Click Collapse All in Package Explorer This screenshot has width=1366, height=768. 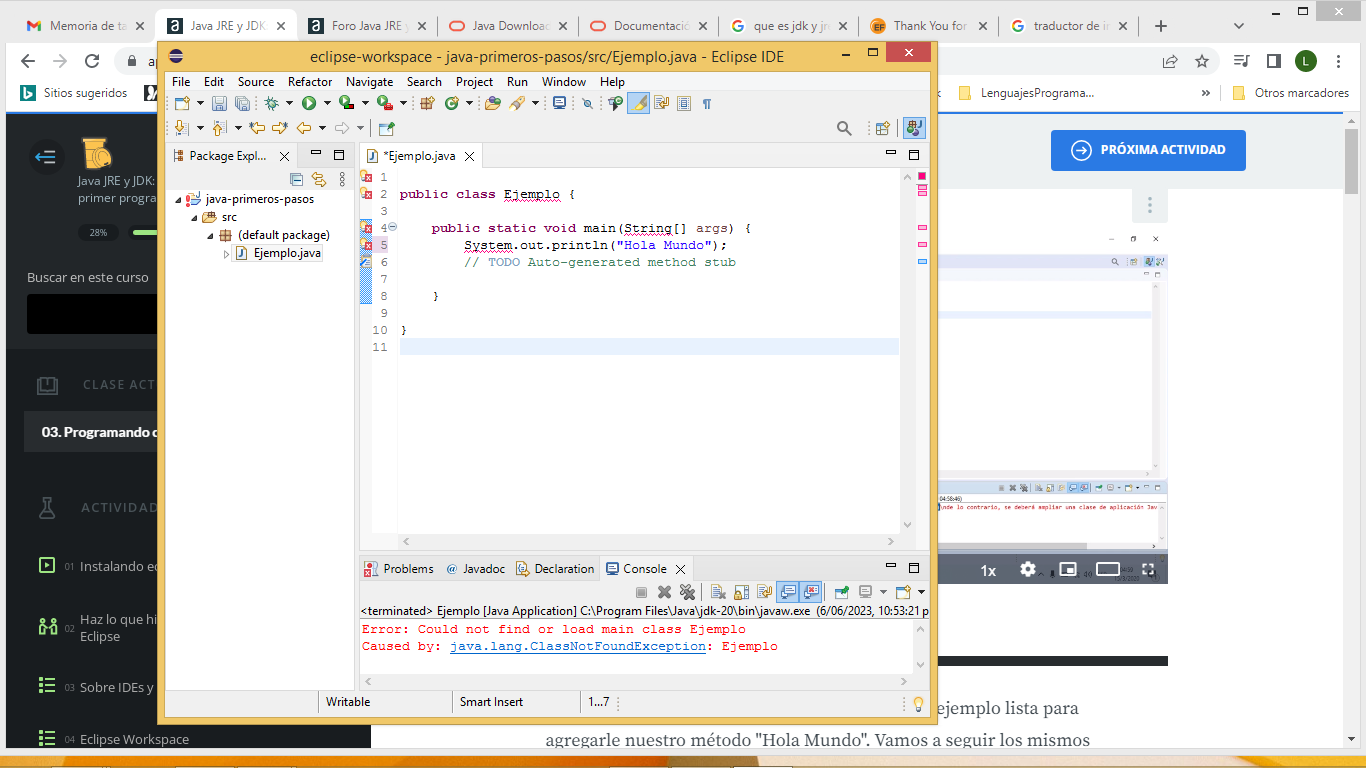[296, 179]
